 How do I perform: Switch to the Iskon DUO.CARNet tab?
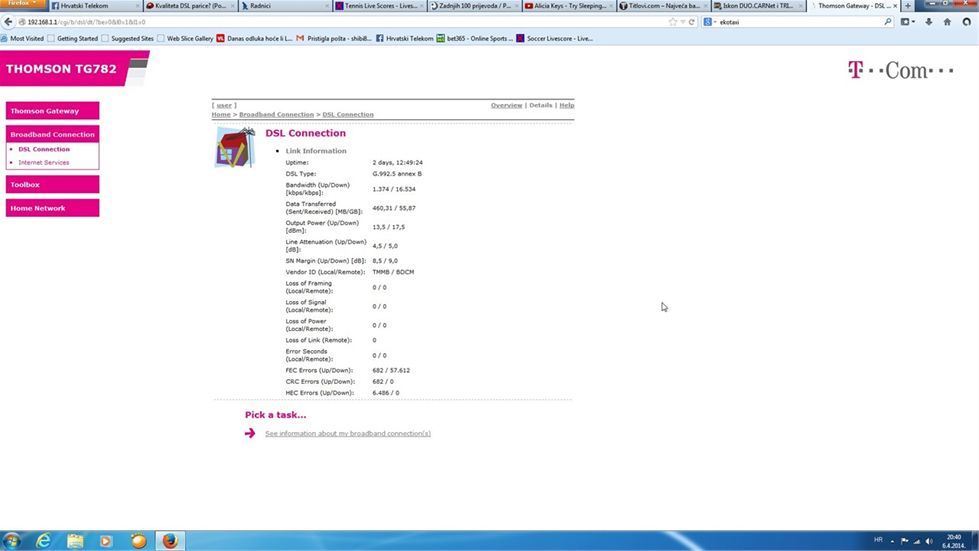[x=759, y=6]
